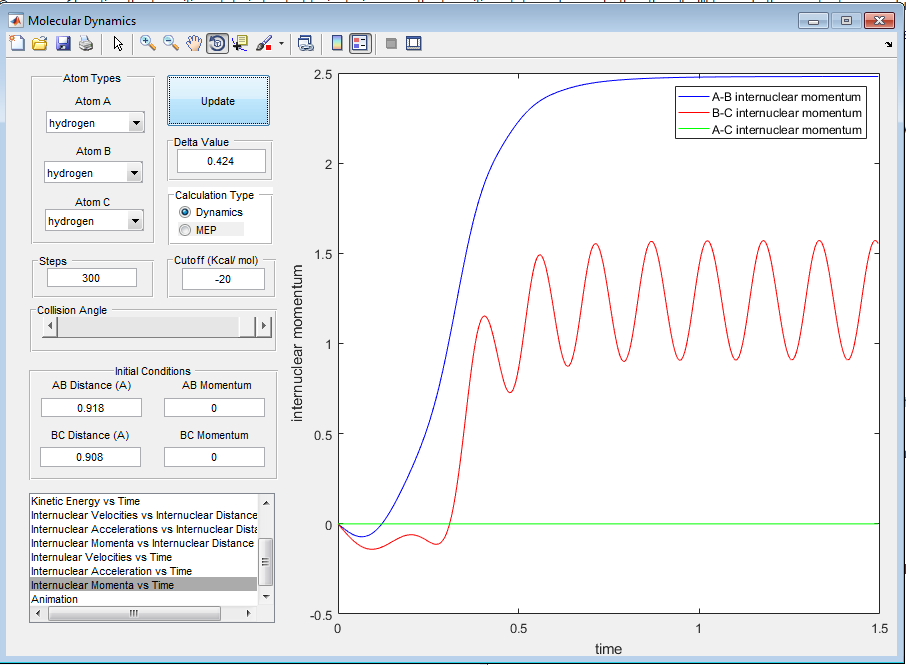Open the Atom A element dropdown
Screen dimensions: 906x665
click(135, 123)
